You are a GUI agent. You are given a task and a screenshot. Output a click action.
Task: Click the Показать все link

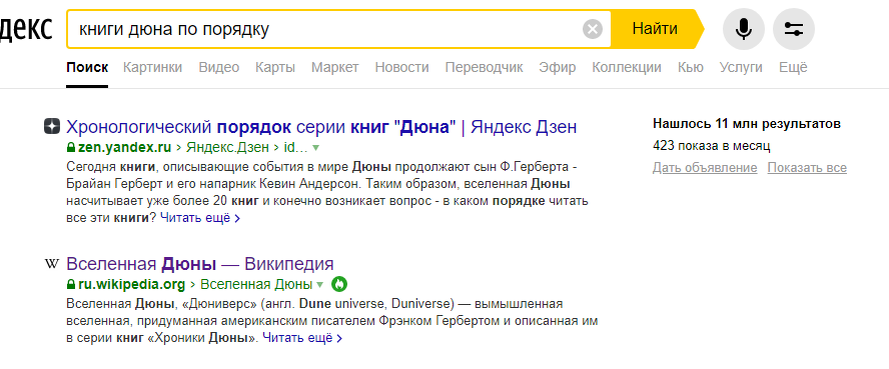[807, 168]
